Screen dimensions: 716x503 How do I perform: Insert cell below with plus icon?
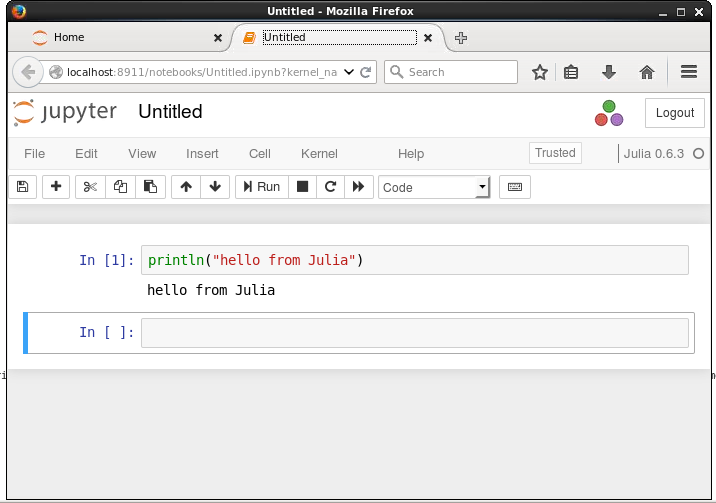point(56,187)
